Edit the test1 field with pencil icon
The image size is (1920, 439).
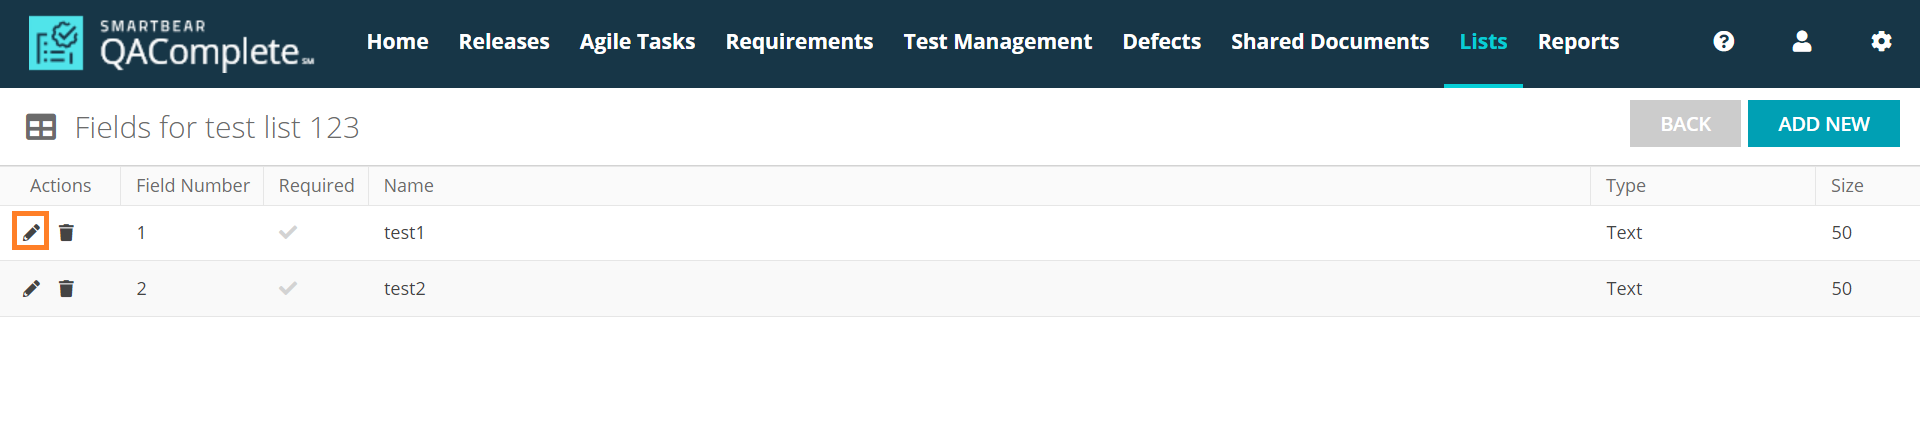[31, 233]
